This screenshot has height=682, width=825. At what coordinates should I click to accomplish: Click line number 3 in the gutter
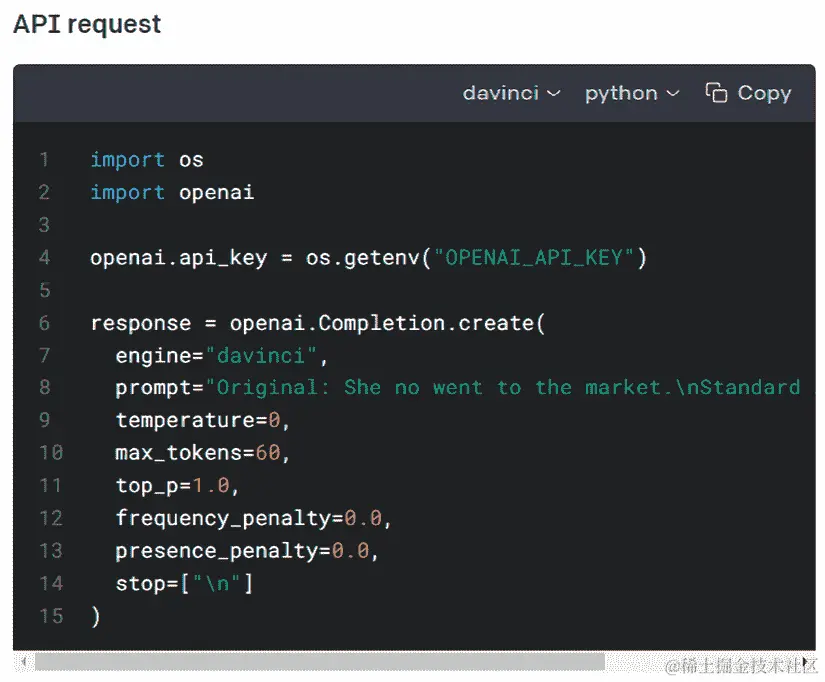[44, 225]
